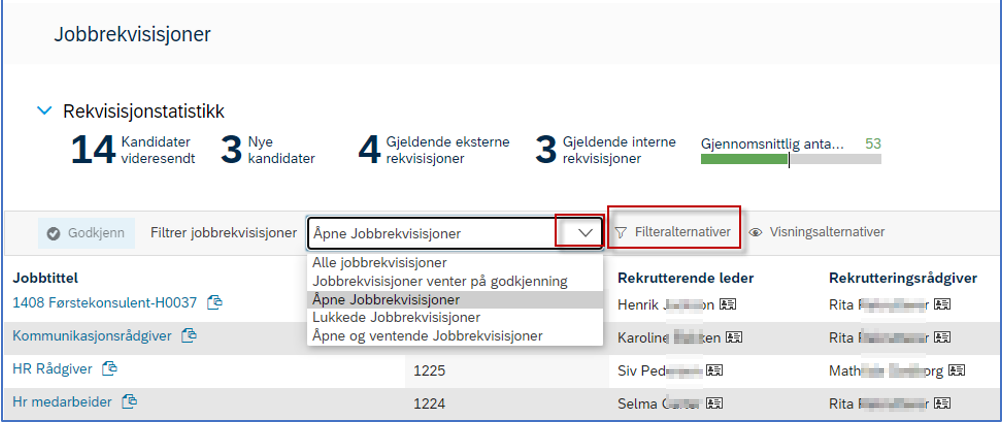
Task: Click the 14 Kandidater videresendt statistic
Action: coord(132,150)
